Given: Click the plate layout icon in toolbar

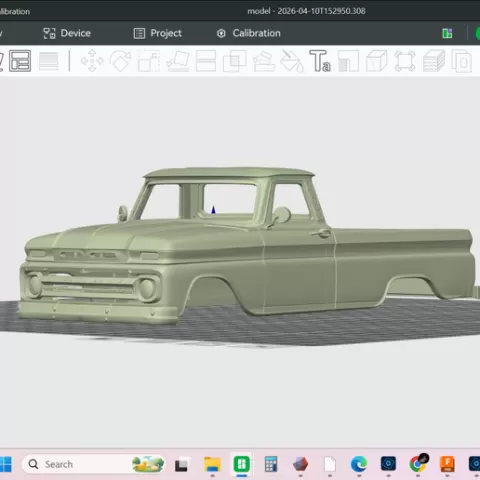Looking at the screenshot, I should (20, 61).
